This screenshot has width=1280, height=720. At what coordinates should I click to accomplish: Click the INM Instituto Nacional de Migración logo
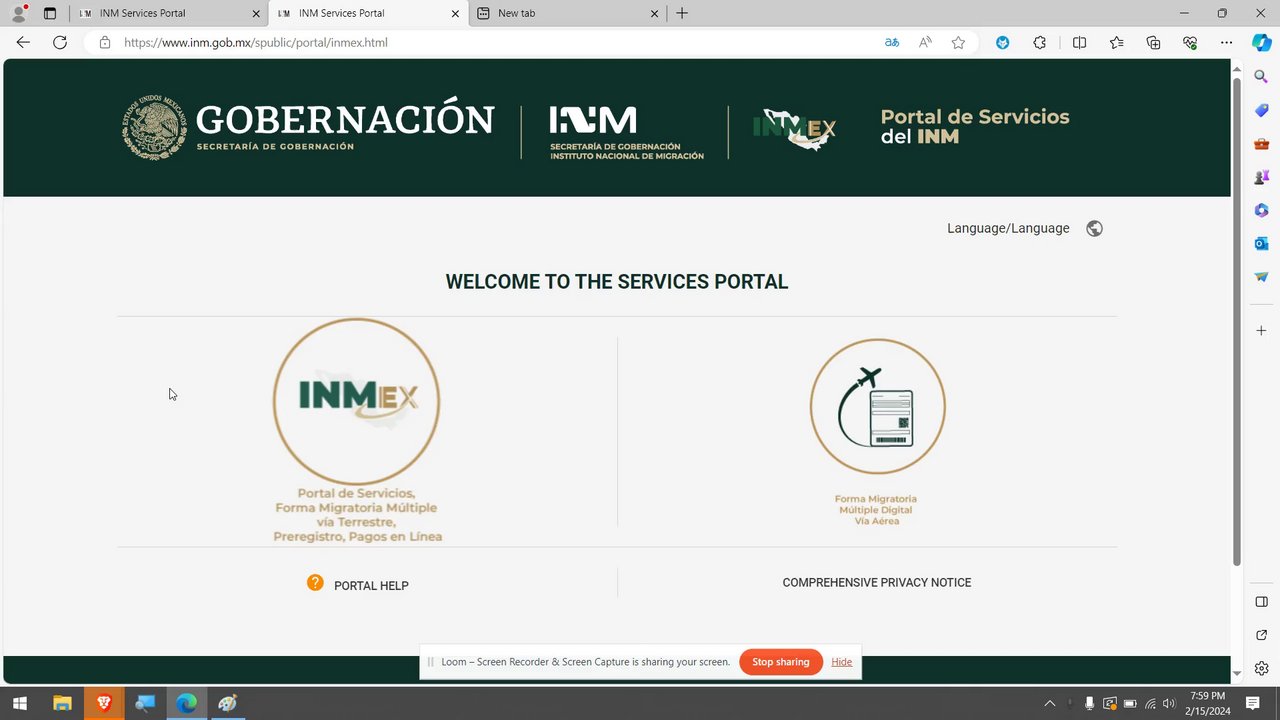pyautogui.click(x=626, y=132)
